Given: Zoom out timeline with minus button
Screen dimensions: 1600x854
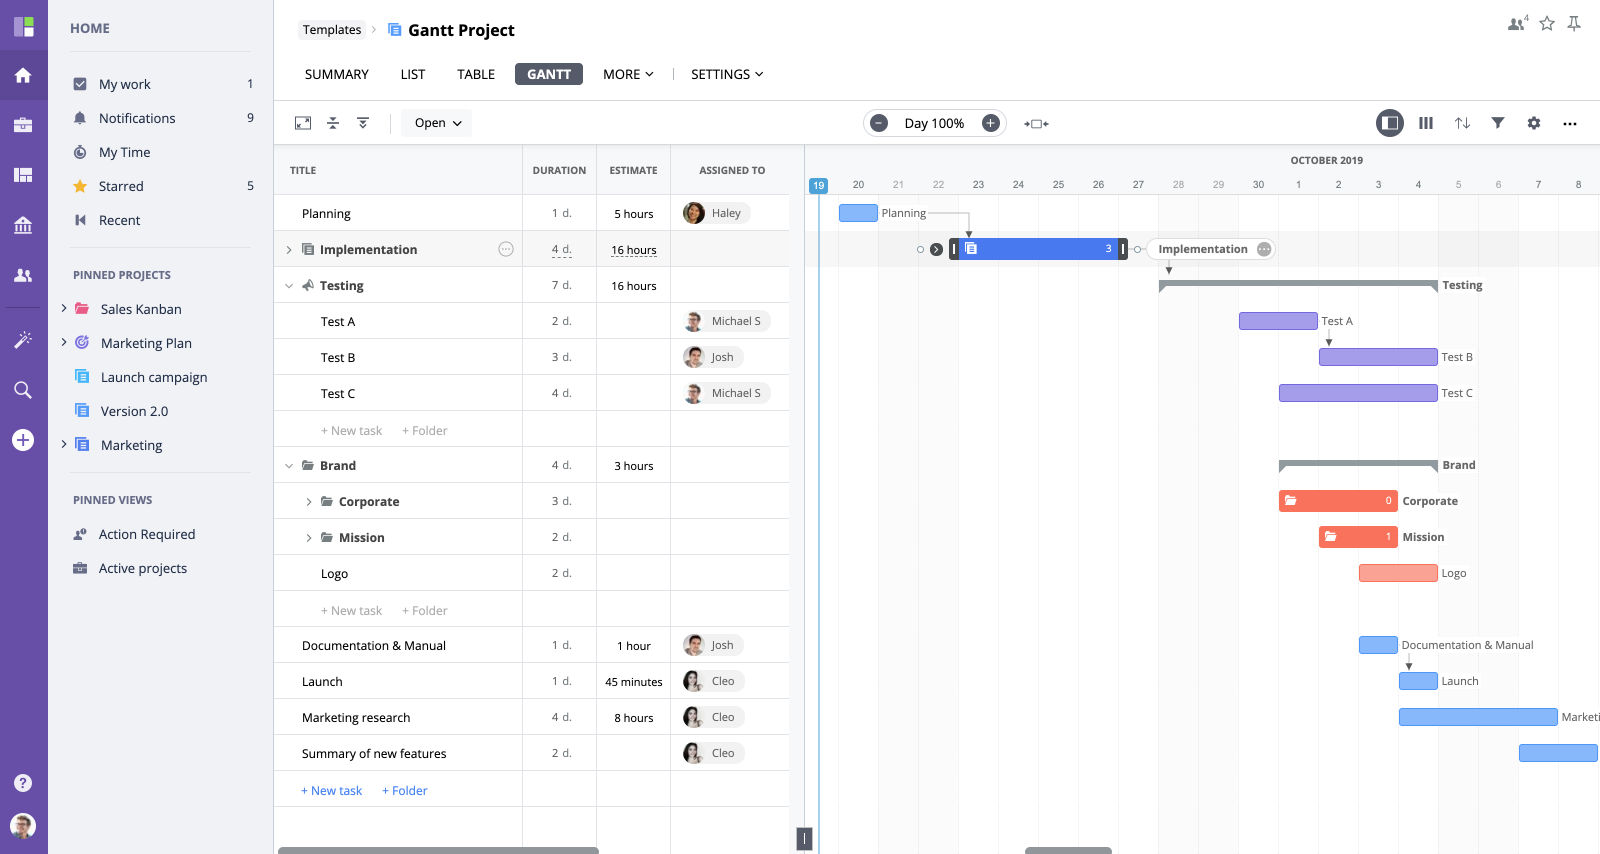Looking at the screenshot, I should (x=879, y=123).
